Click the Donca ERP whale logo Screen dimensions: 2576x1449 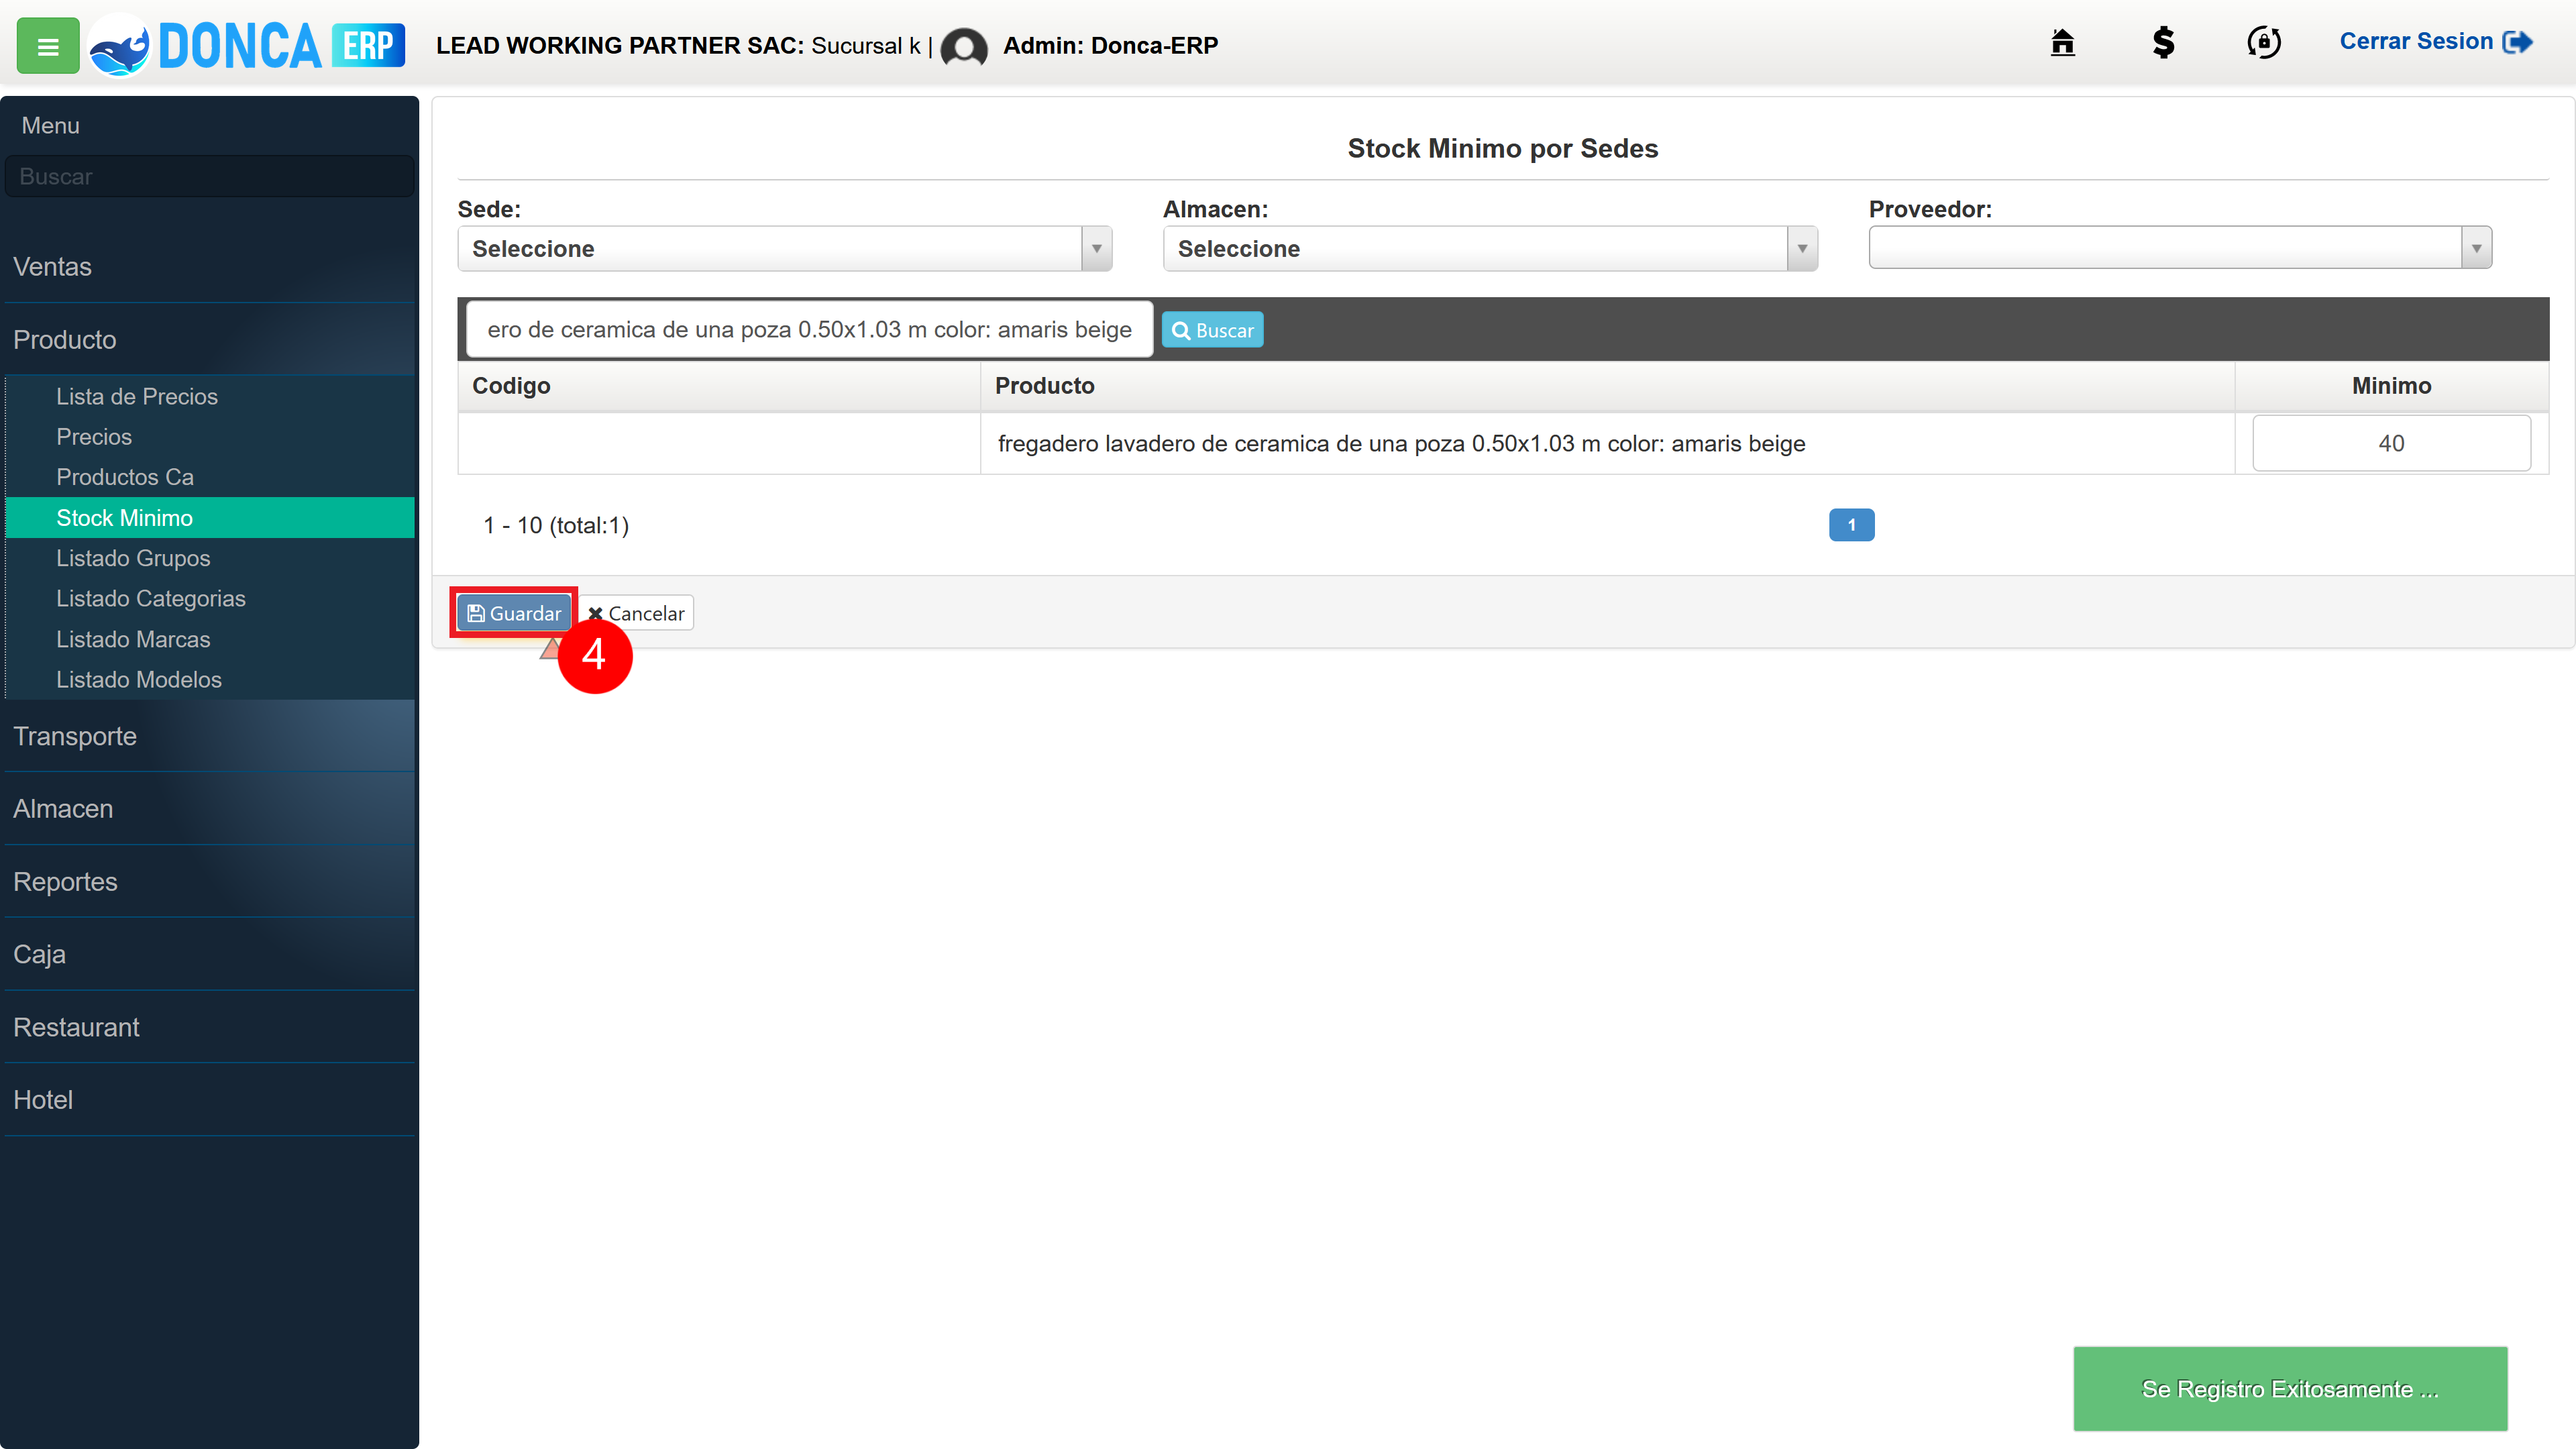click(119, 46)
